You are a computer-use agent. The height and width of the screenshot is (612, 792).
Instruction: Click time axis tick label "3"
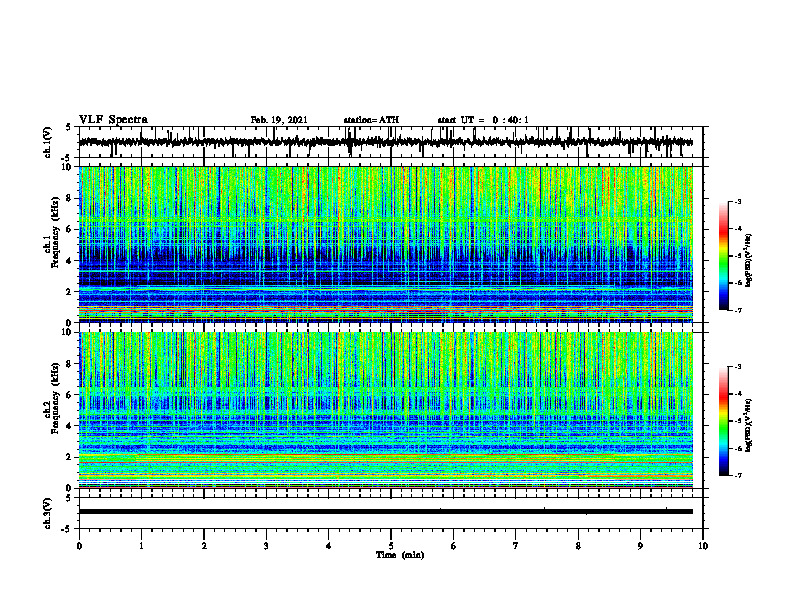click(x=266, y=546)
